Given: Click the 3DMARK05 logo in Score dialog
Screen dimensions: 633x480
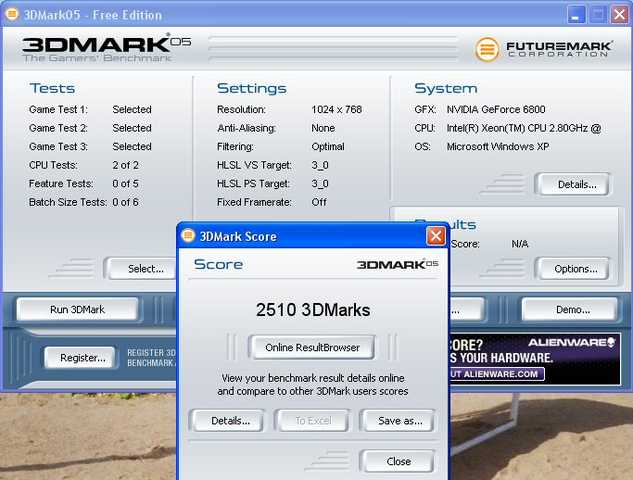Looking at the screenshot, I should pyautogui.click(x=397, y=264).
